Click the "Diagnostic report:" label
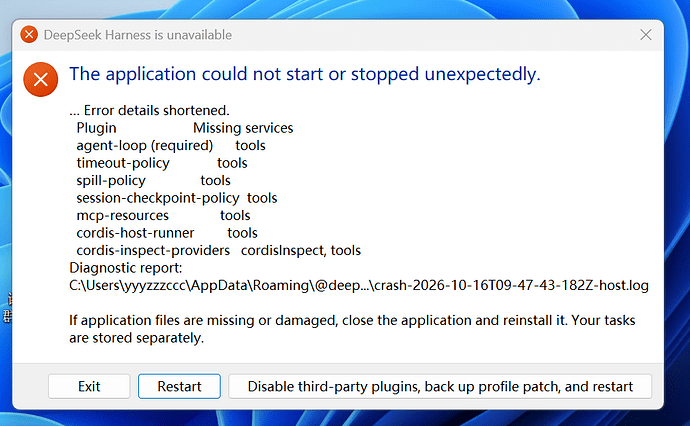Image resolution: width=690 pixels, height=426 pixels. 125,268
